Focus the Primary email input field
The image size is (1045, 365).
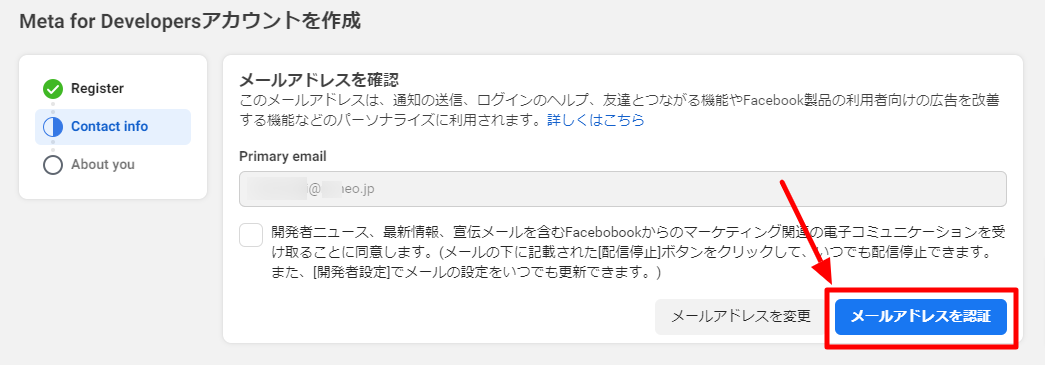pos(622,189)
